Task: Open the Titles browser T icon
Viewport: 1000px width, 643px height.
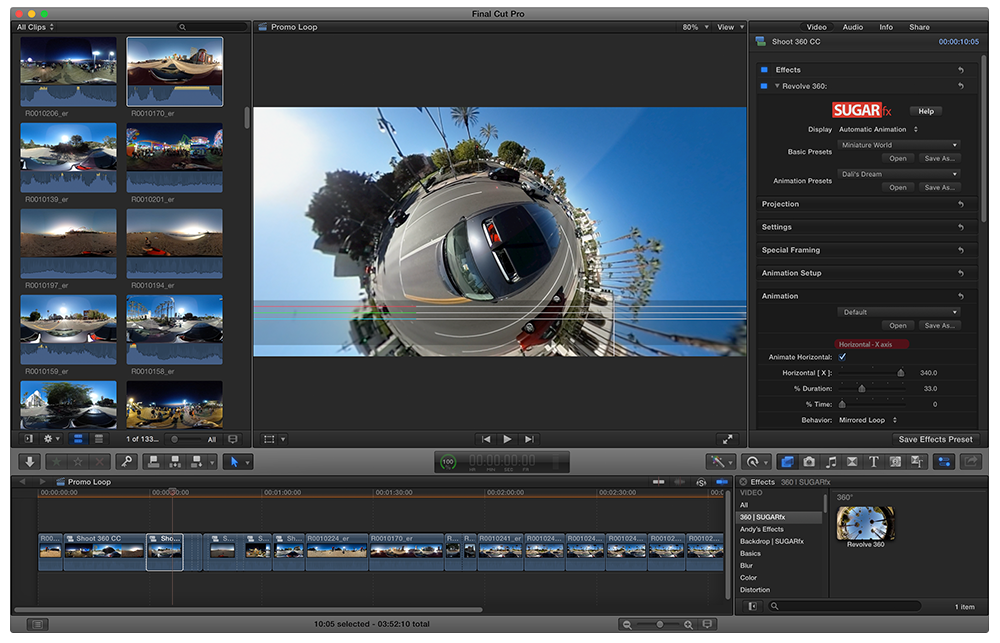Action: coord(873,461)
